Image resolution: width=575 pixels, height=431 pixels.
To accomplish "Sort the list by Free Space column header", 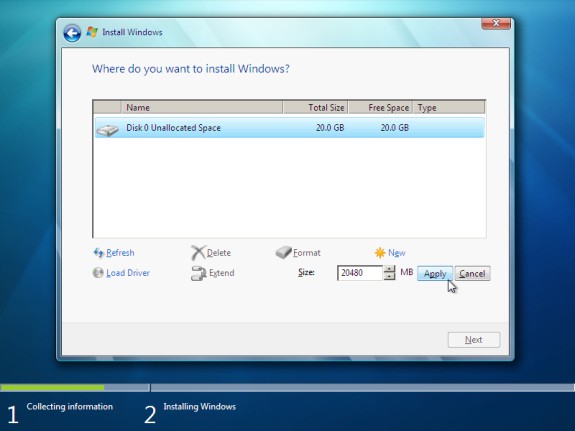I will pos(380,107).
